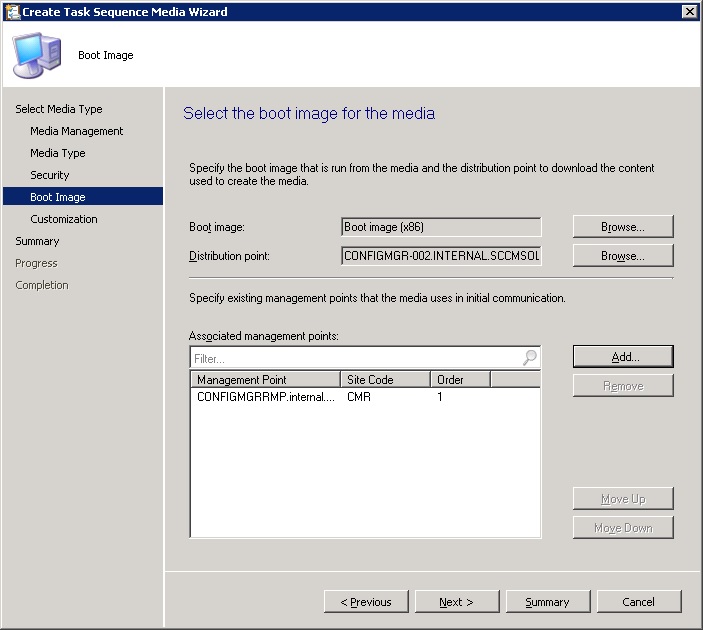Select the Customization step in sidebar

tap(63, 219)
